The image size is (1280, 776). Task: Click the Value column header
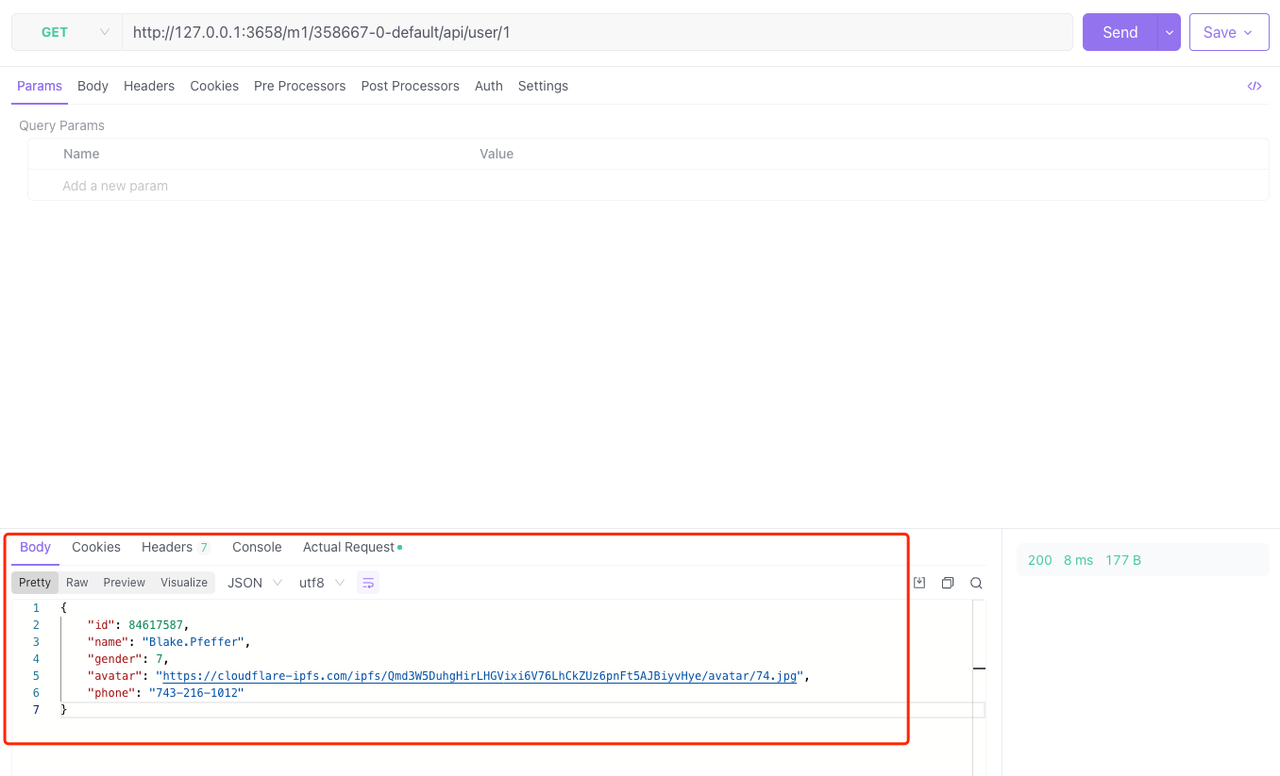[496, 154]
